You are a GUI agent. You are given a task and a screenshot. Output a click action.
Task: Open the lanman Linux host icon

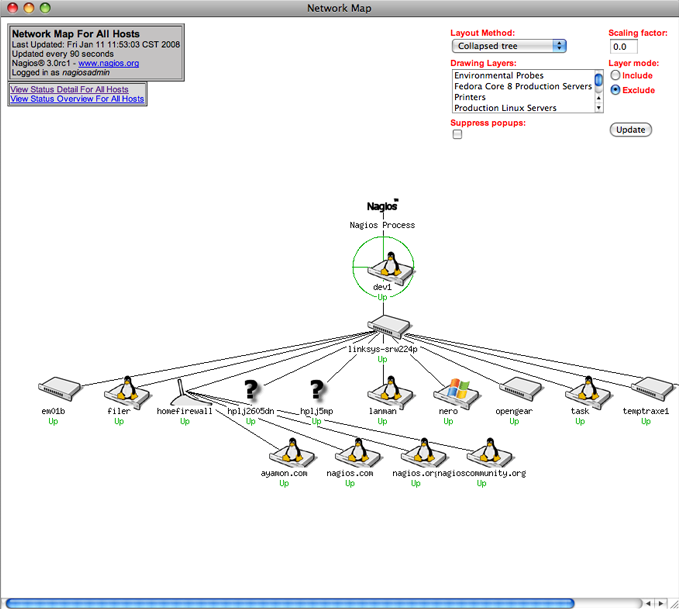[x=390, y=392]
